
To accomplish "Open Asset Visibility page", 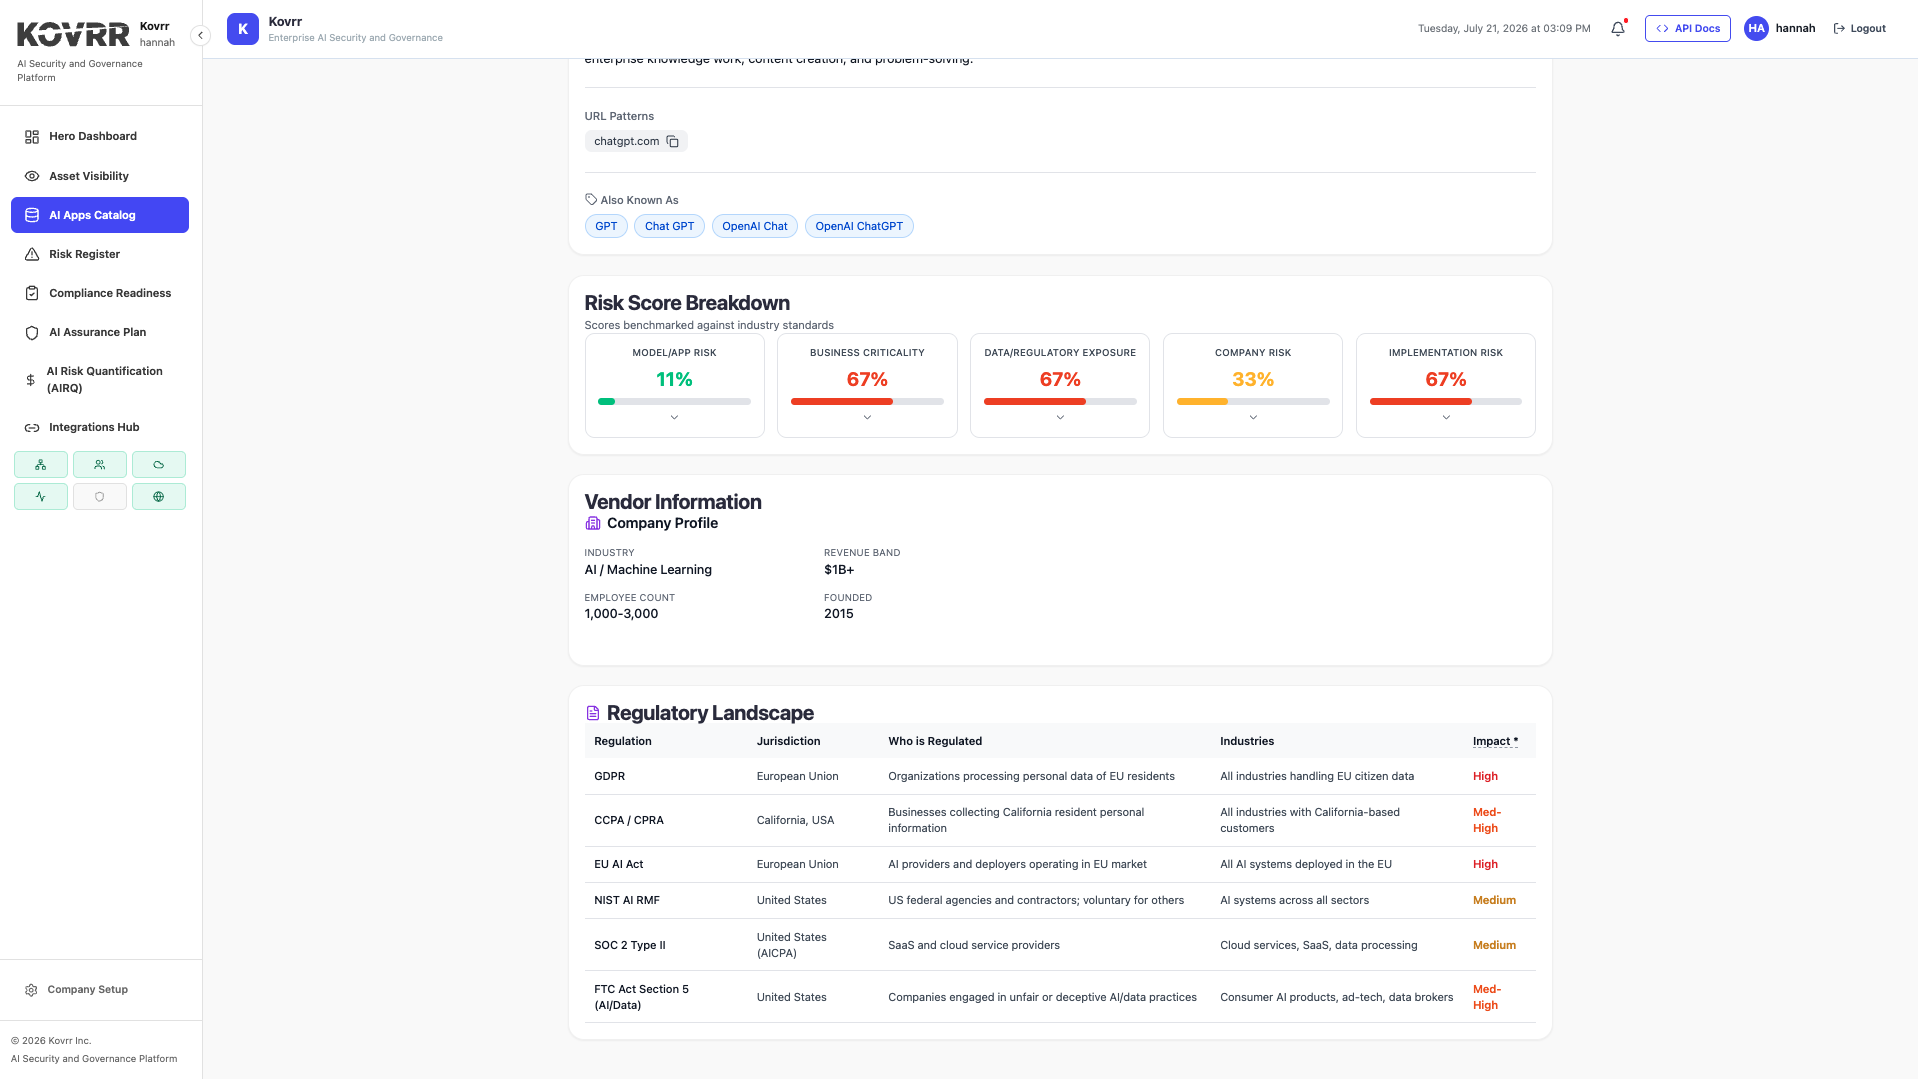I will [100, 176].
